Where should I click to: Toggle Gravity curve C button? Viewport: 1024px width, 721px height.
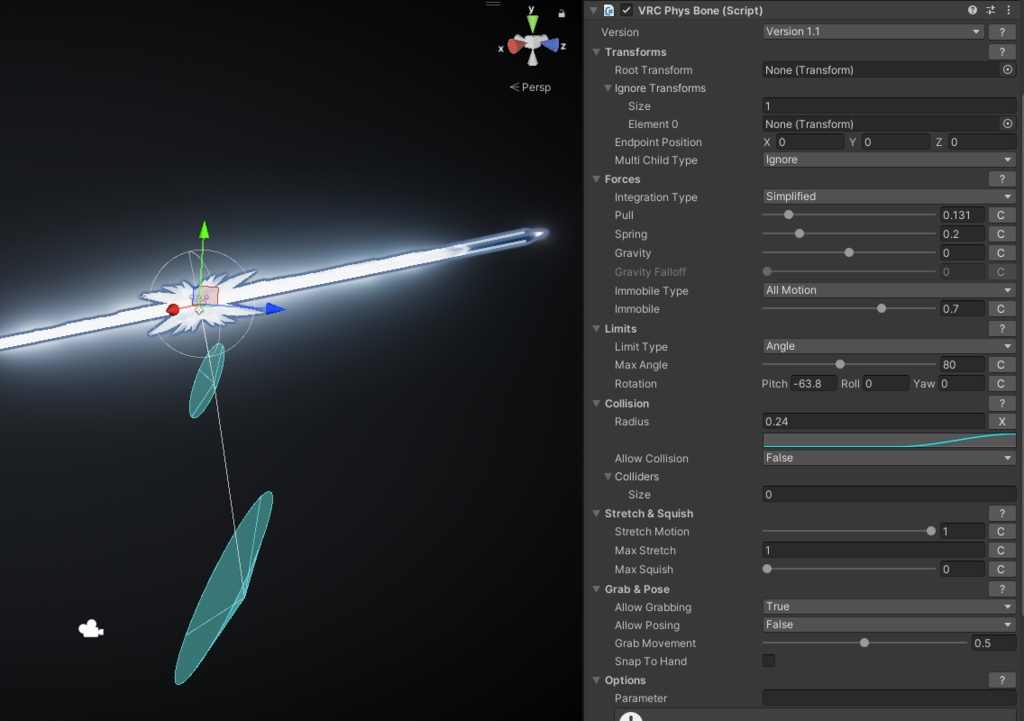click(1000, 253)
